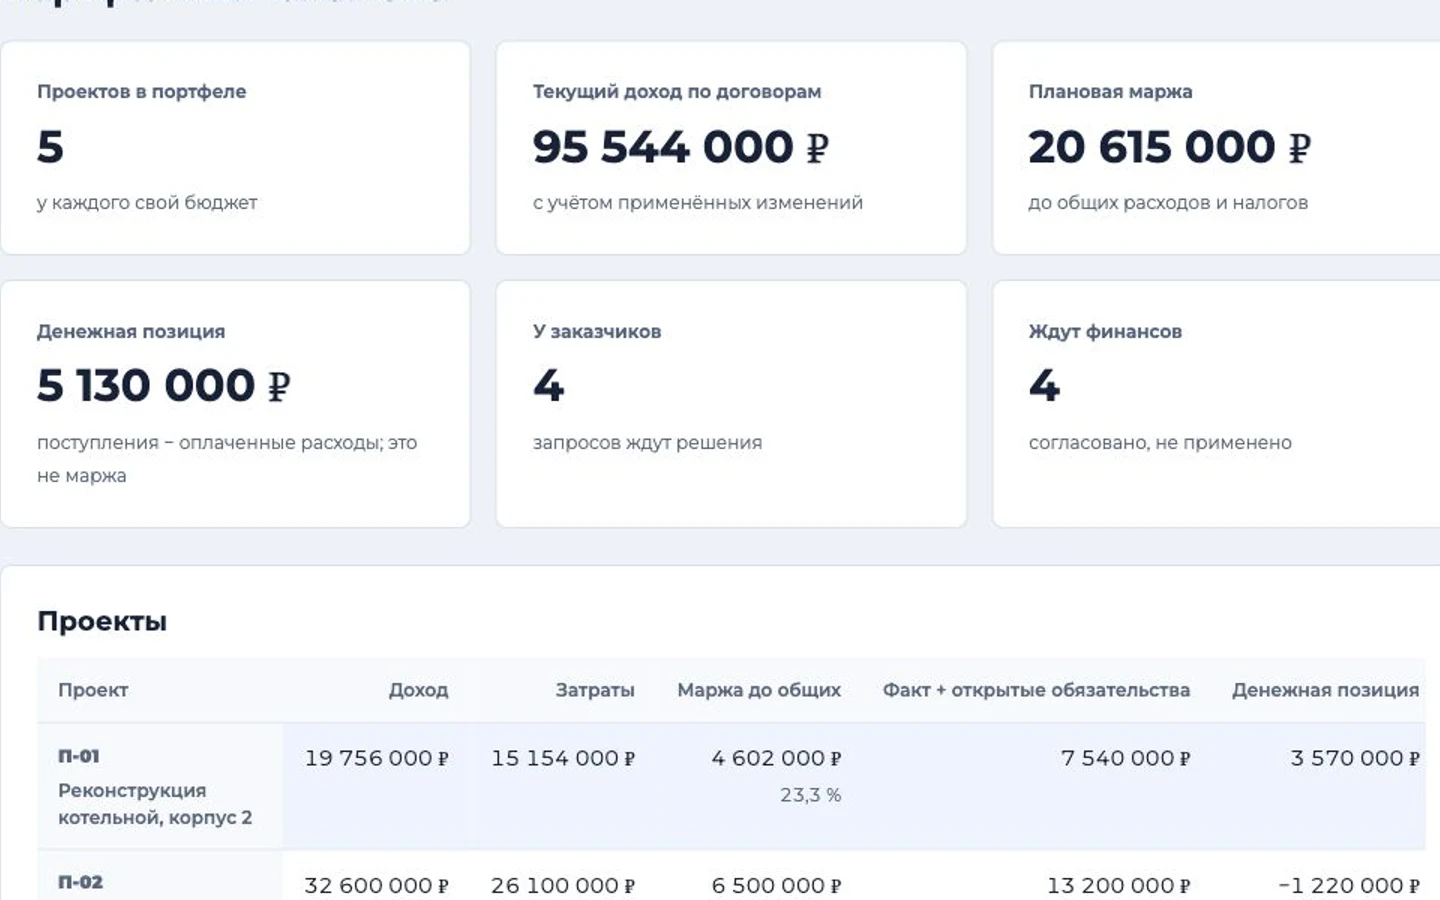Select the П-01 margin "4 602 000 ₽"
The image size is (1440, 900).
(x=776, y=759)
